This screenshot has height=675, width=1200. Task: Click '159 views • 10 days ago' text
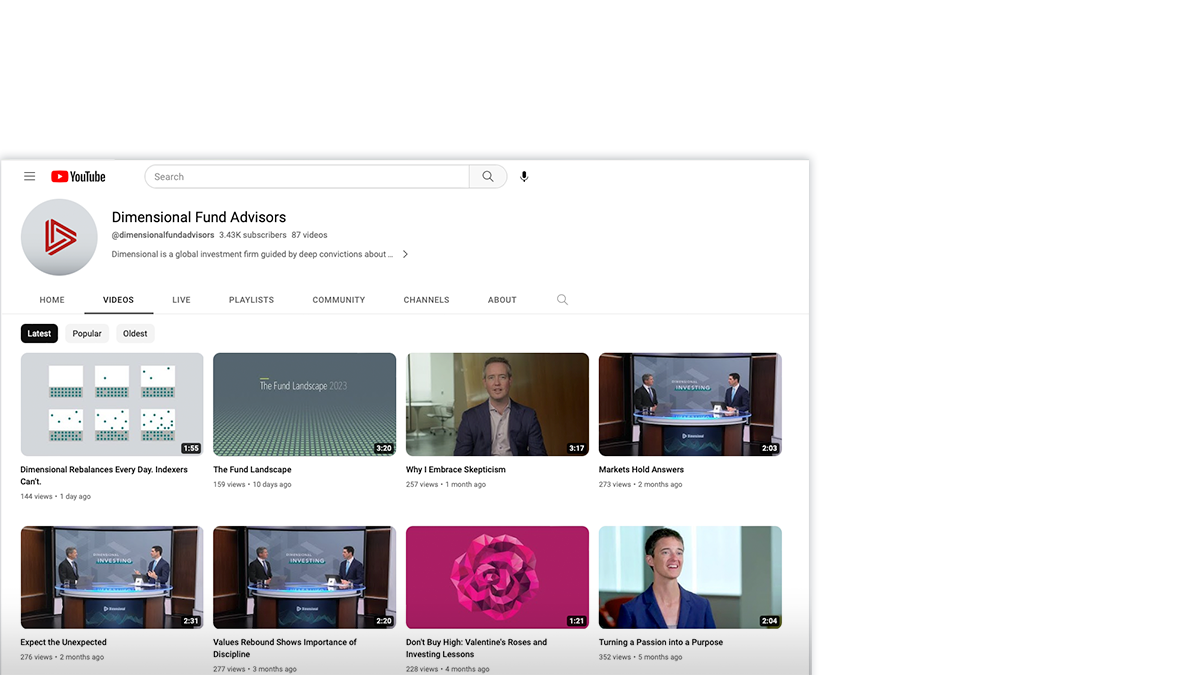pos(252,485)
